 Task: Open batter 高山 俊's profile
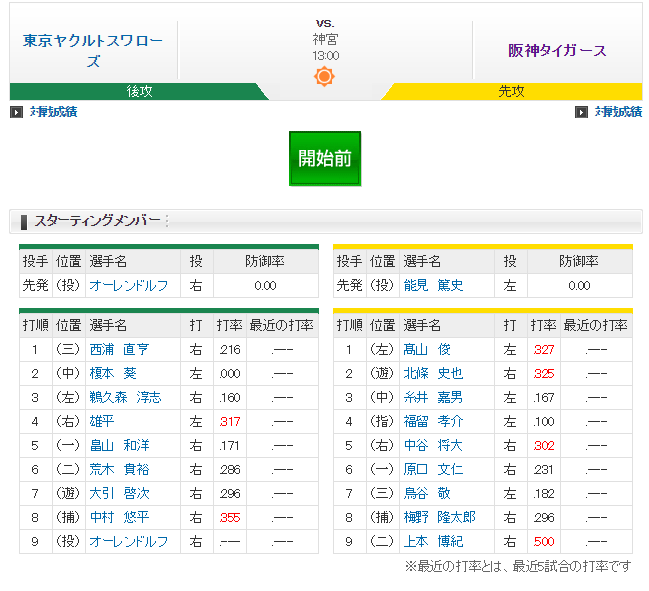tap(427, 350)
